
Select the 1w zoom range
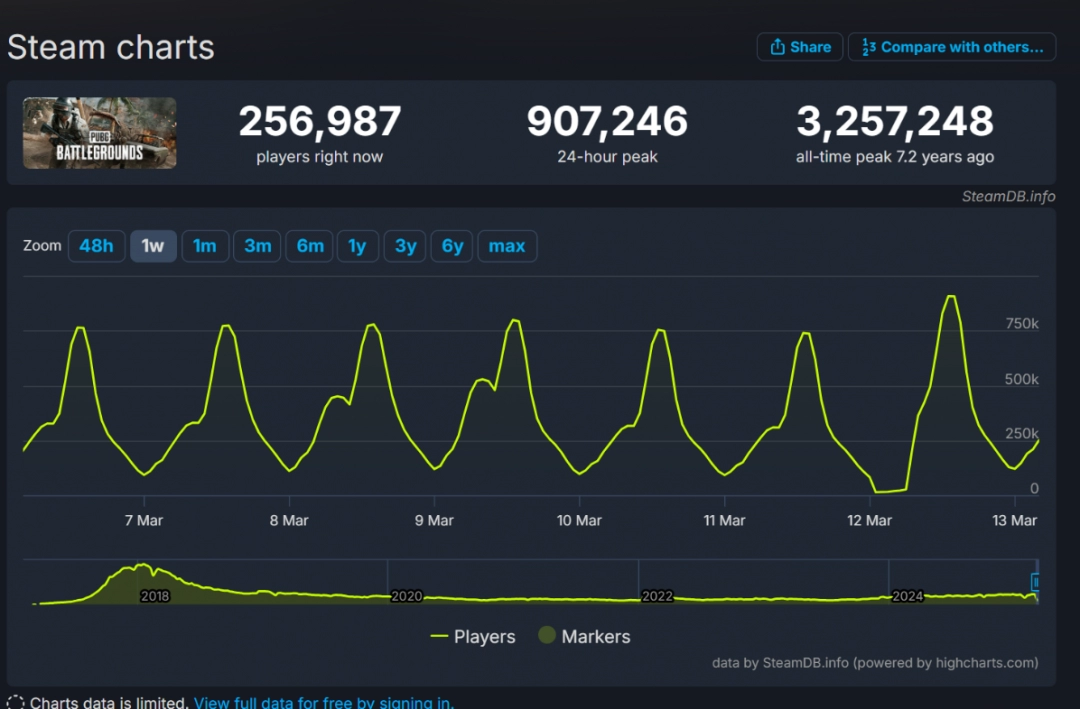click(153, 246)
